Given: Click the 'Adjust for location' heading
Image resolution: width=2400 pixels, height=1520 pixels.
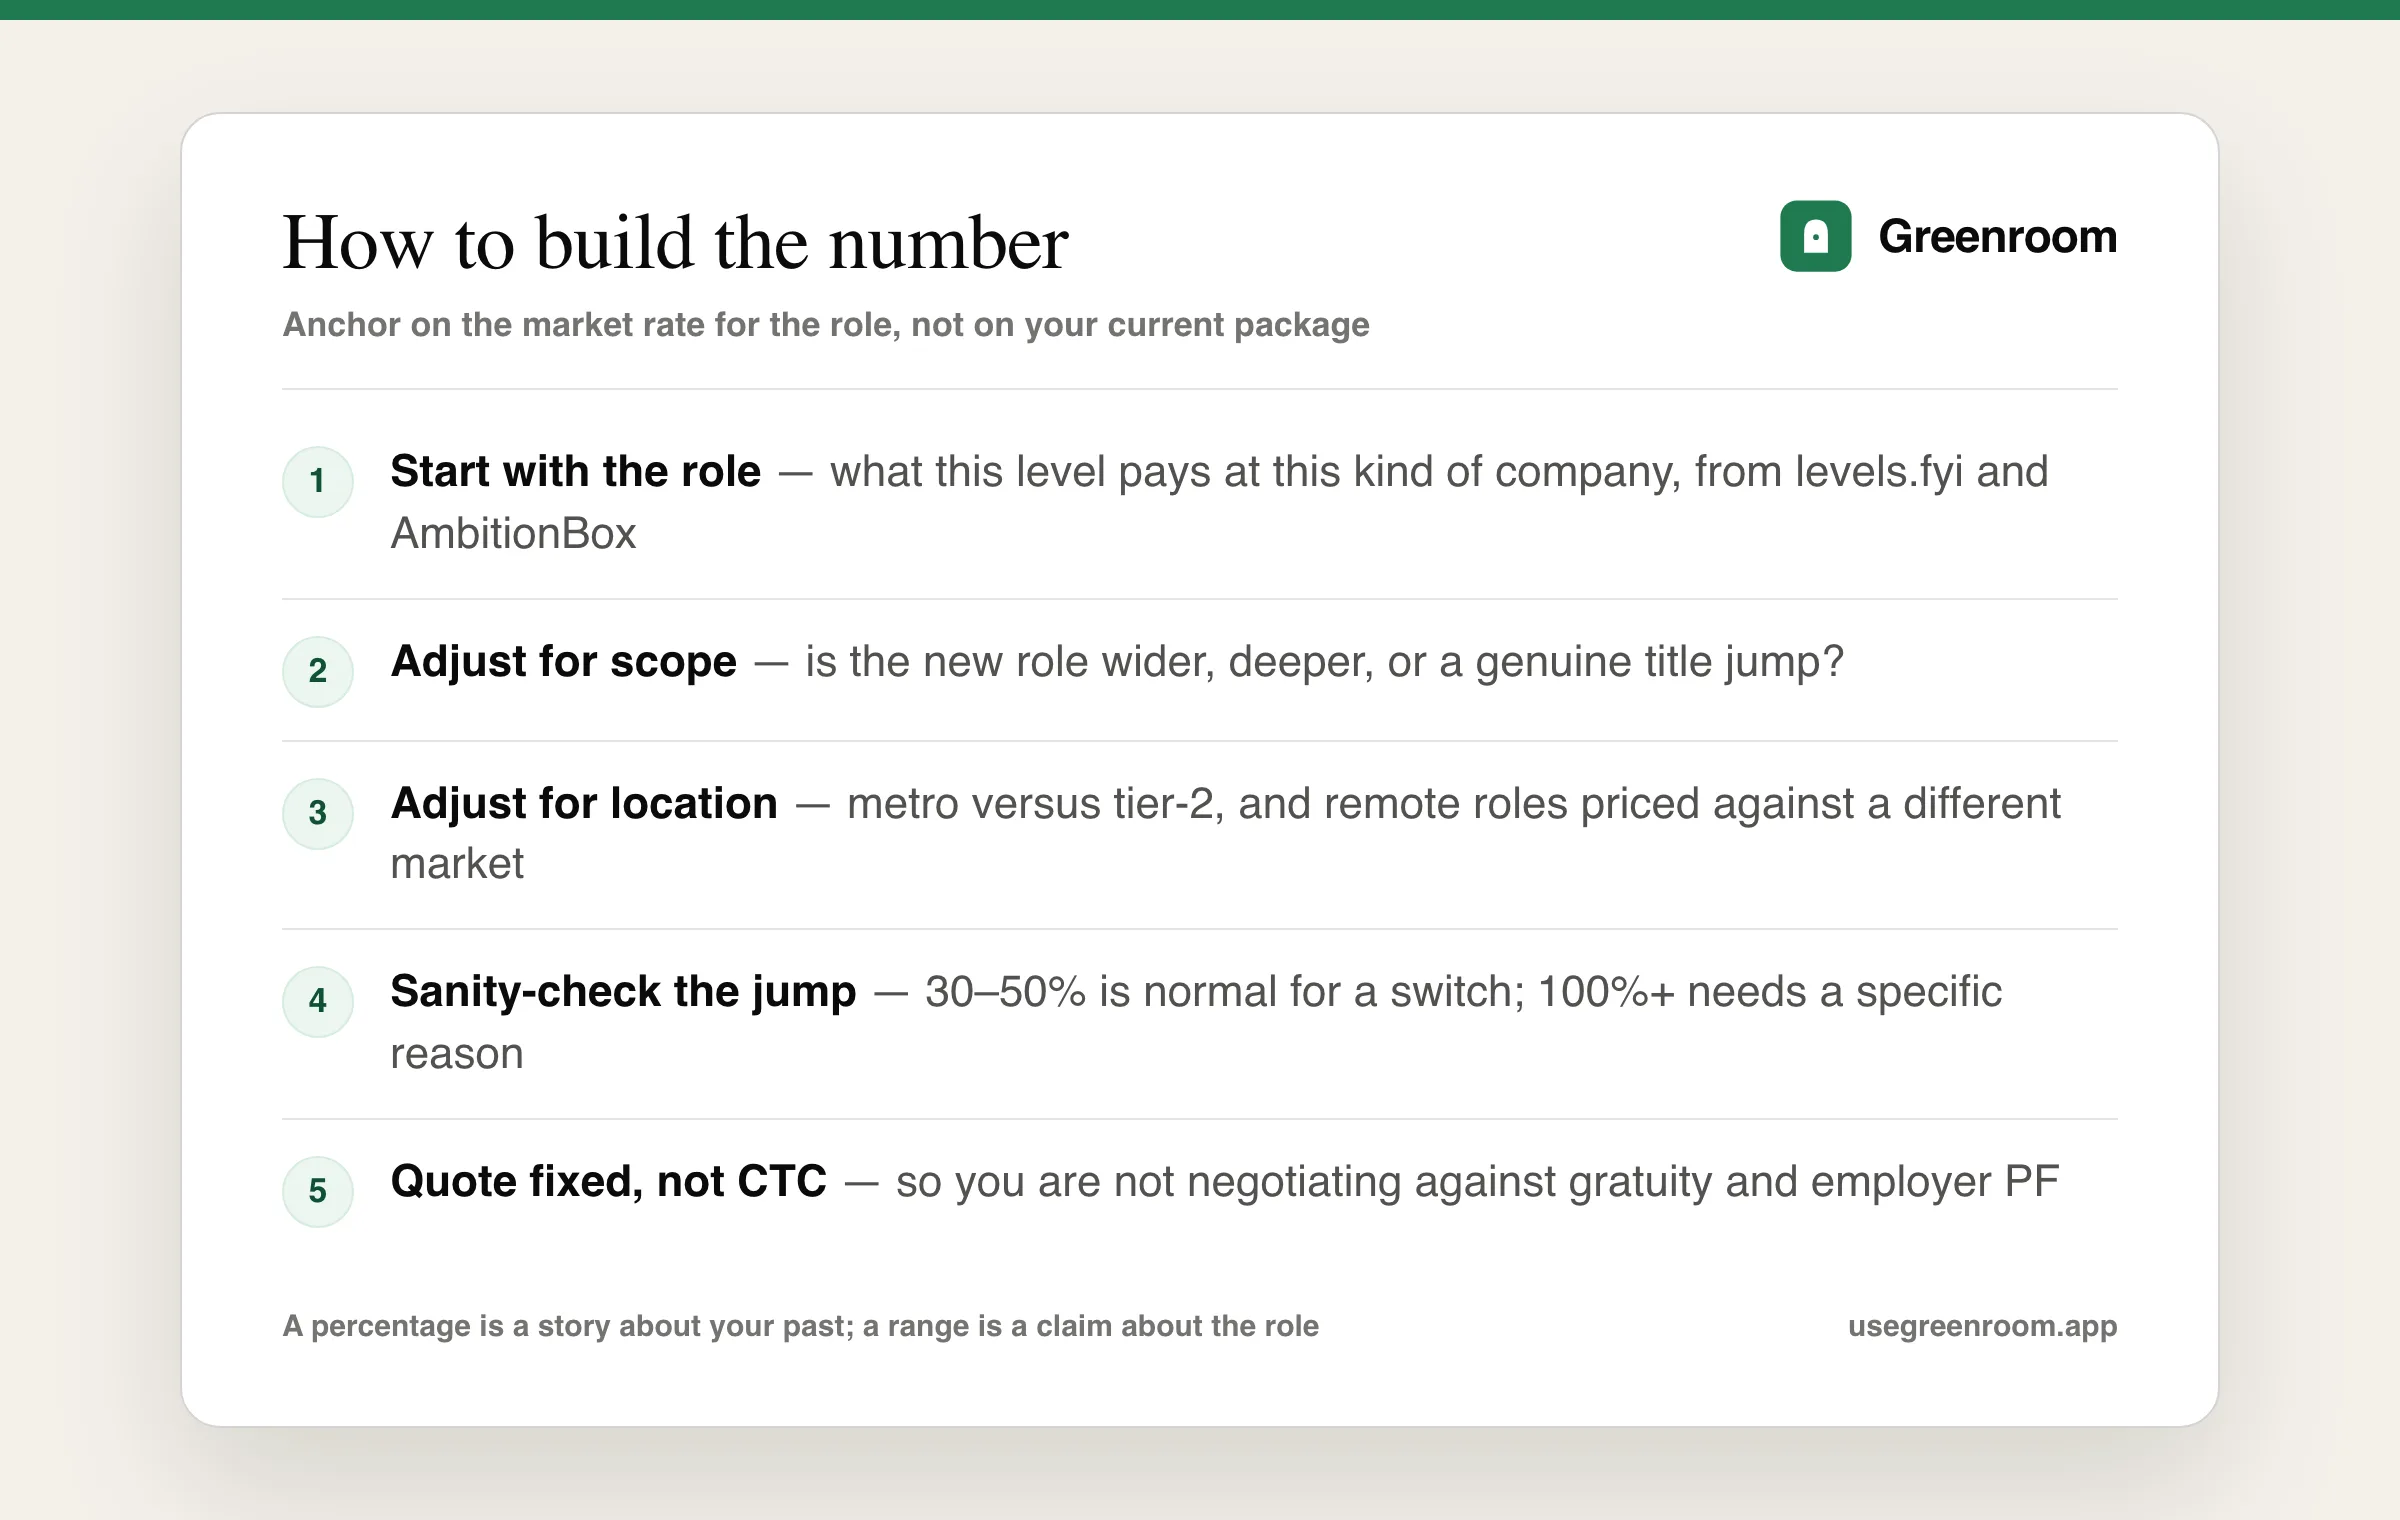Looking at the screenshot, I should point(584,803).
